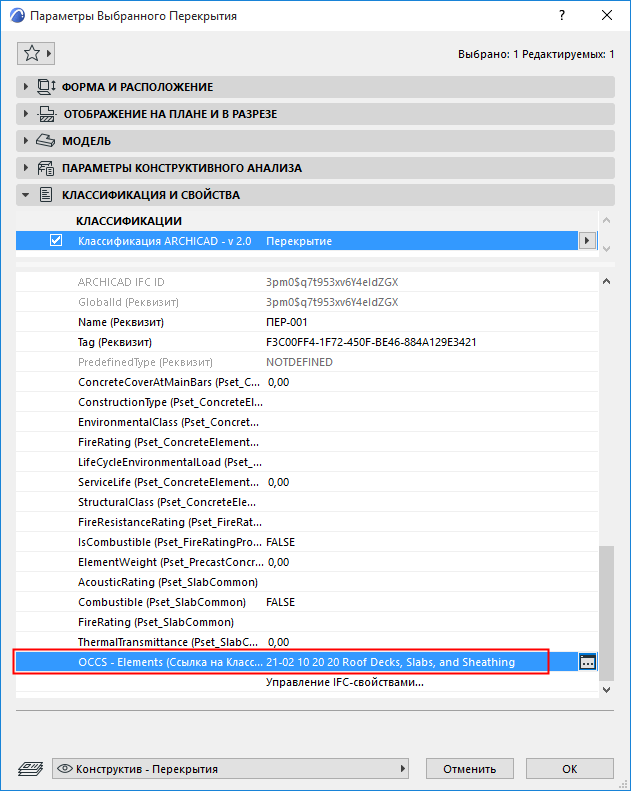The width and height of the screenshot is (631, 791).
Task: Select the Combustible (Pset_SlabCommon) row
Action: (307, 602)
